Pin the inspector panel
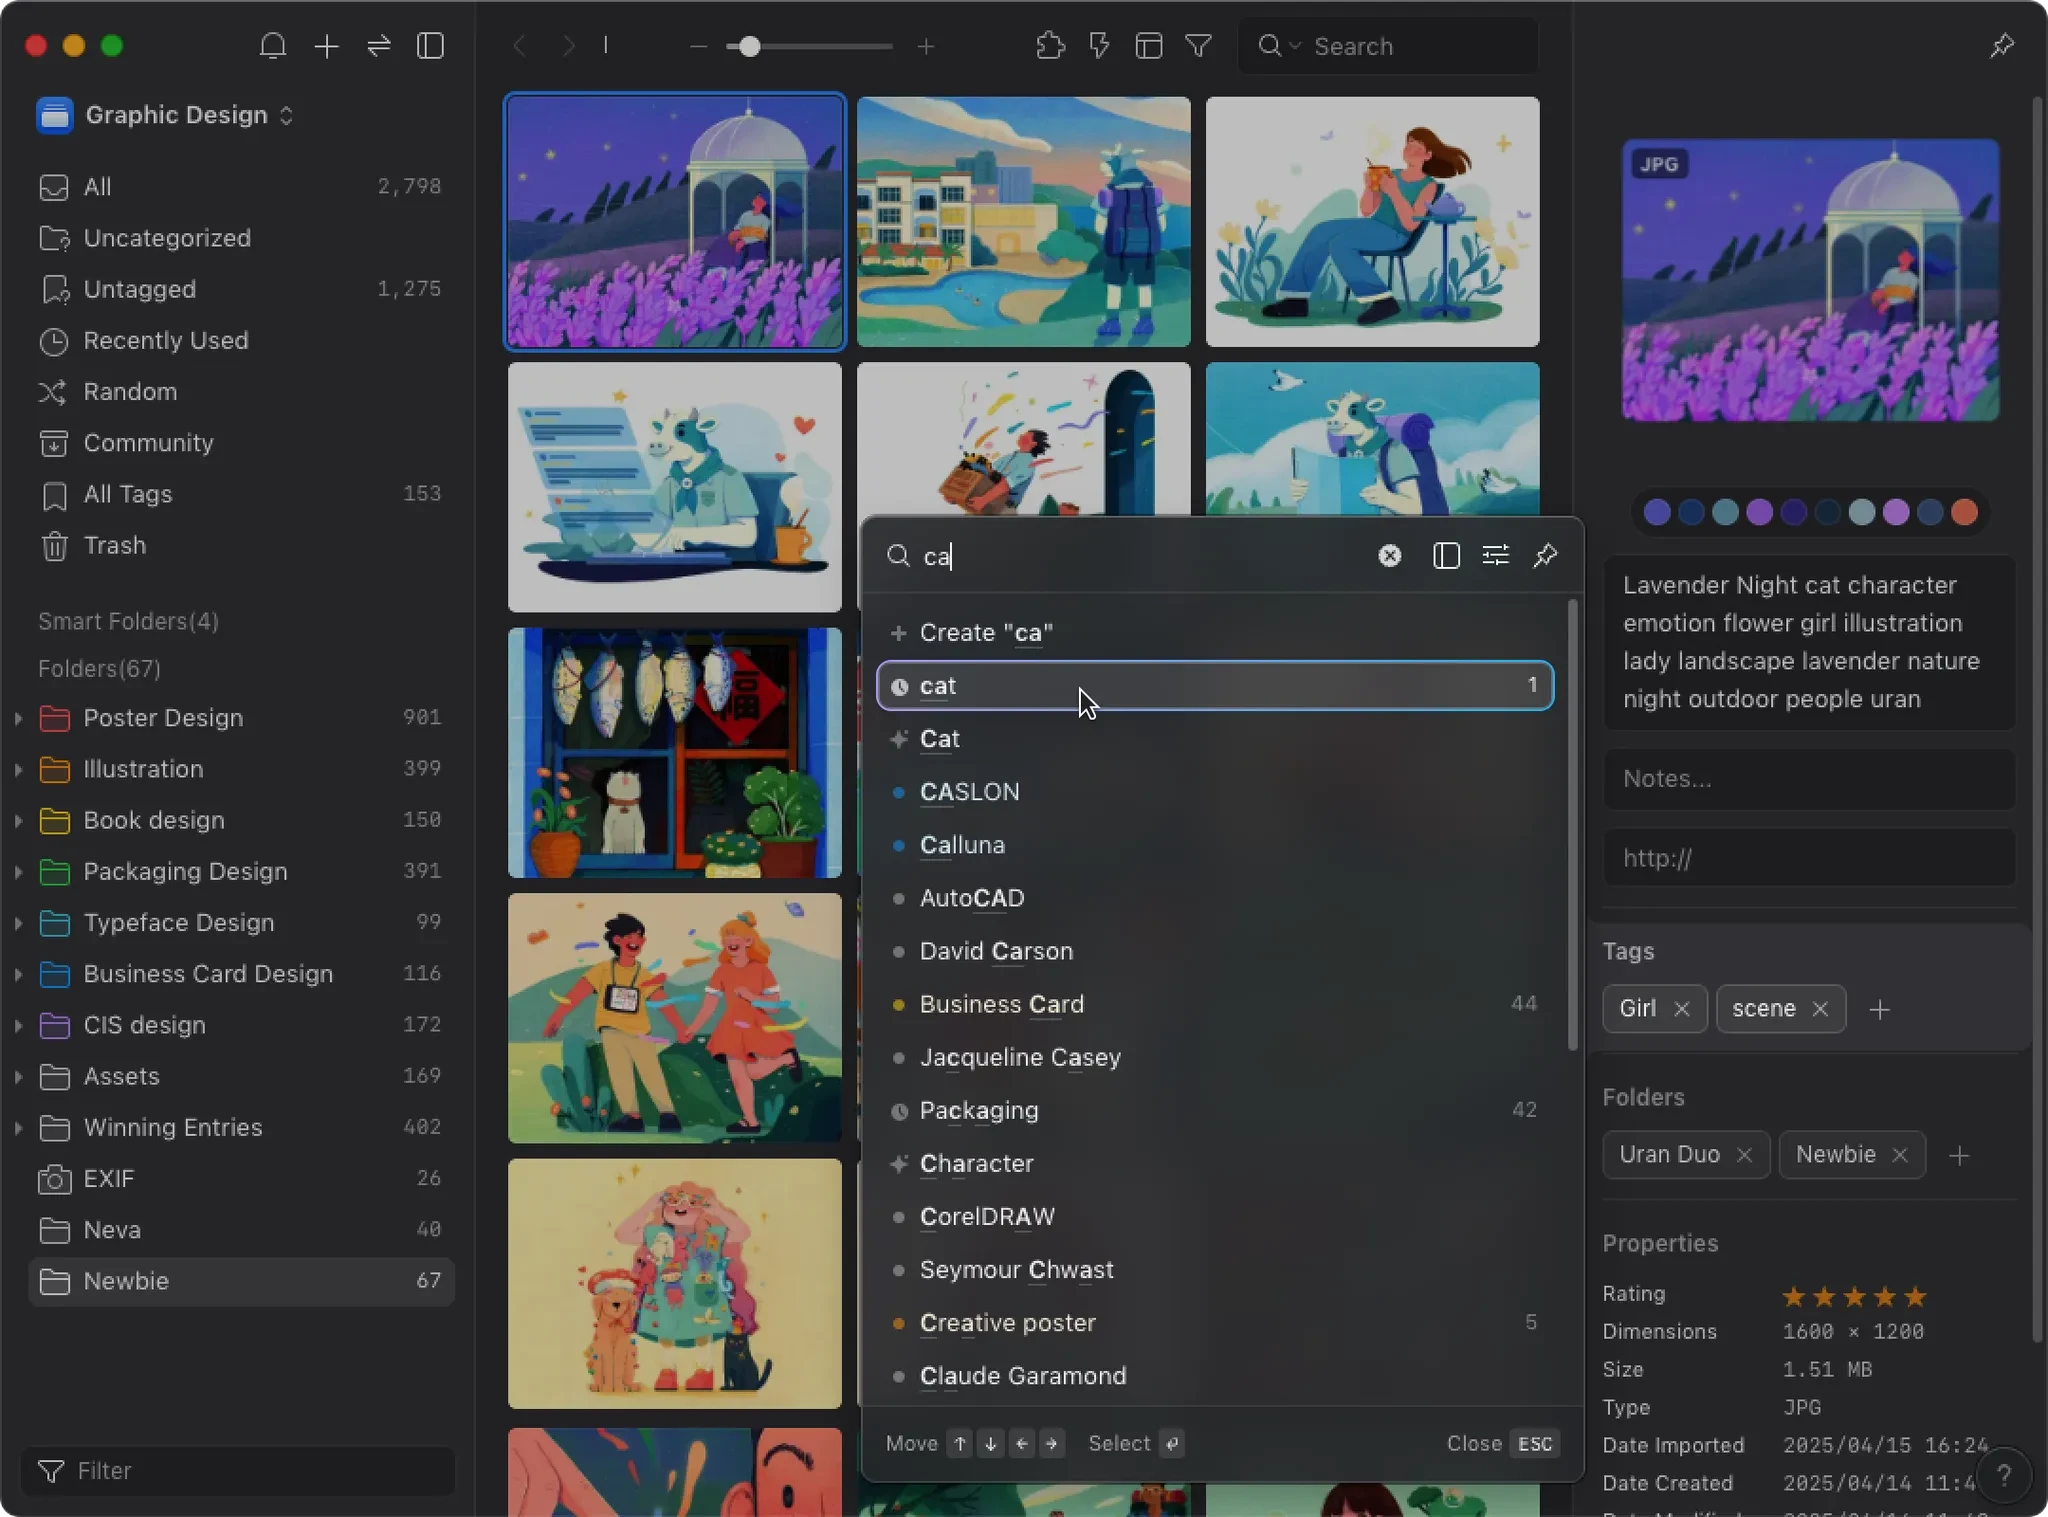Screen dimensions: 2048x1517 click(x=2002, y=46)
